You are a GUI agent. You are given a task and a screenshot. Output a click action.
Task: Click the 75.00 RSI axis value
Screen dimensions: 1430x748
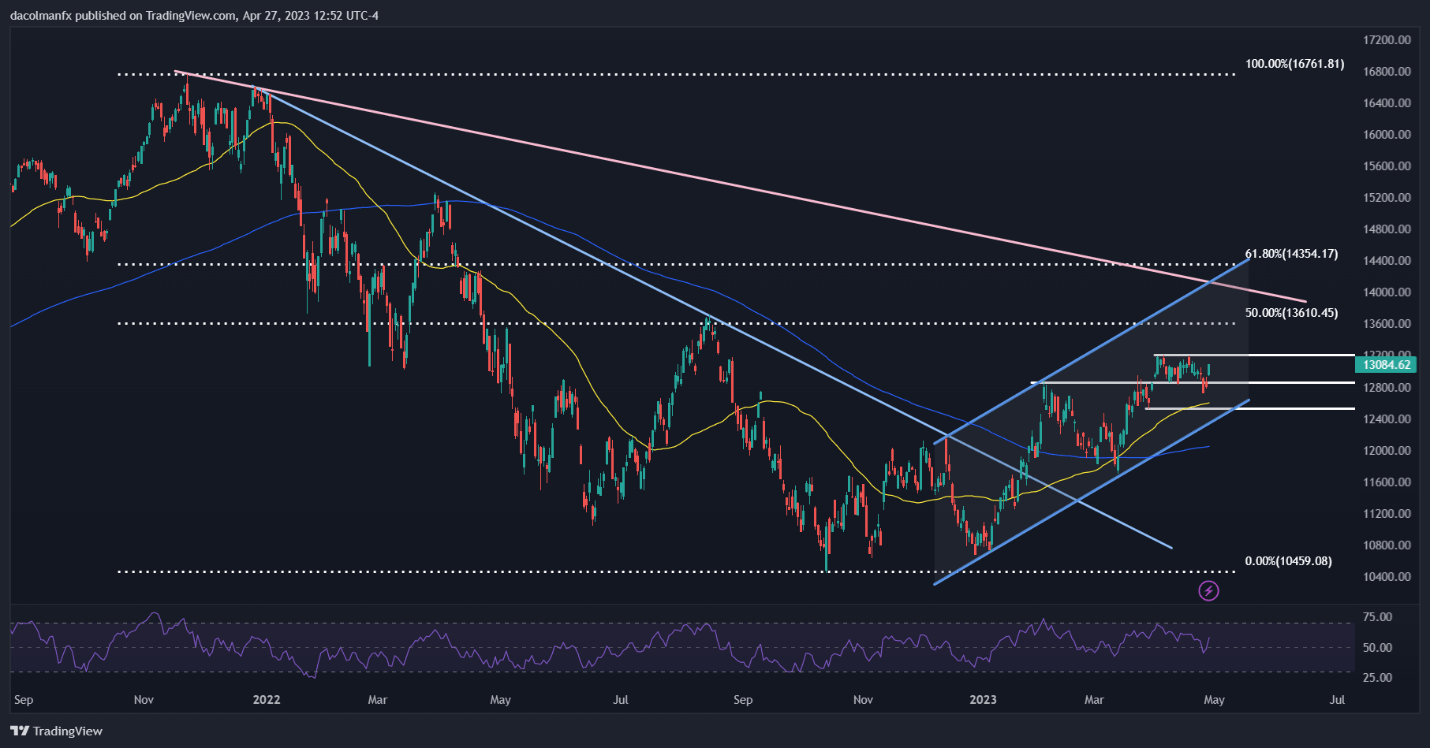point(1378,618)
